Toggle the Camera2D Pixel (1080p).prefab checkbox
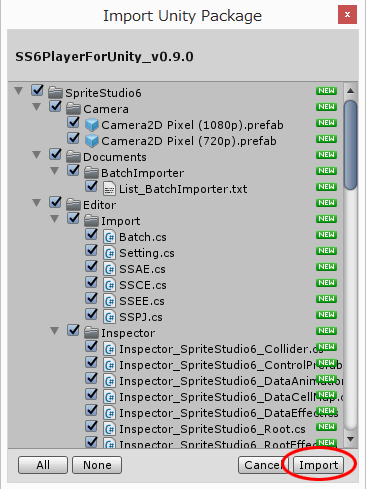This screenshot has height=489, width=366. point(73,122)
